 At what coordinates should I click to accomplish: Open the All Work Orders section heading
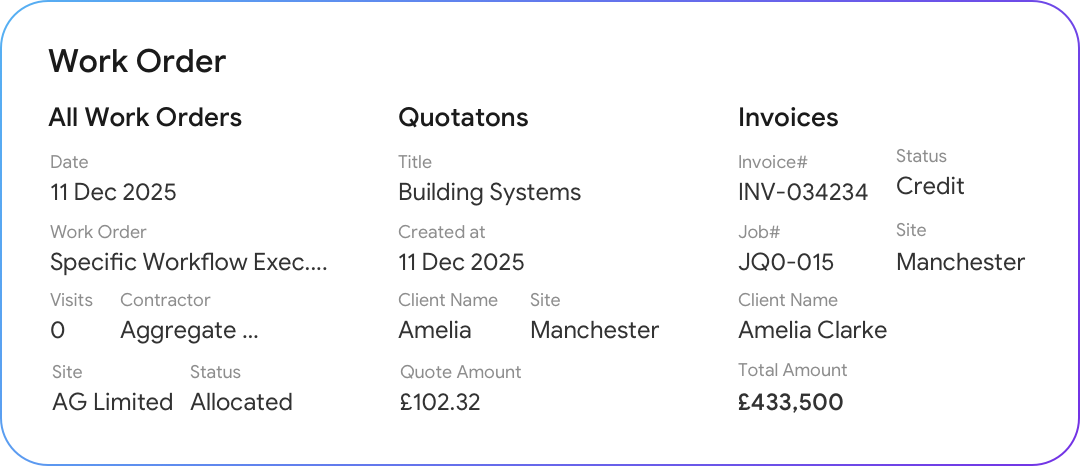145,118
